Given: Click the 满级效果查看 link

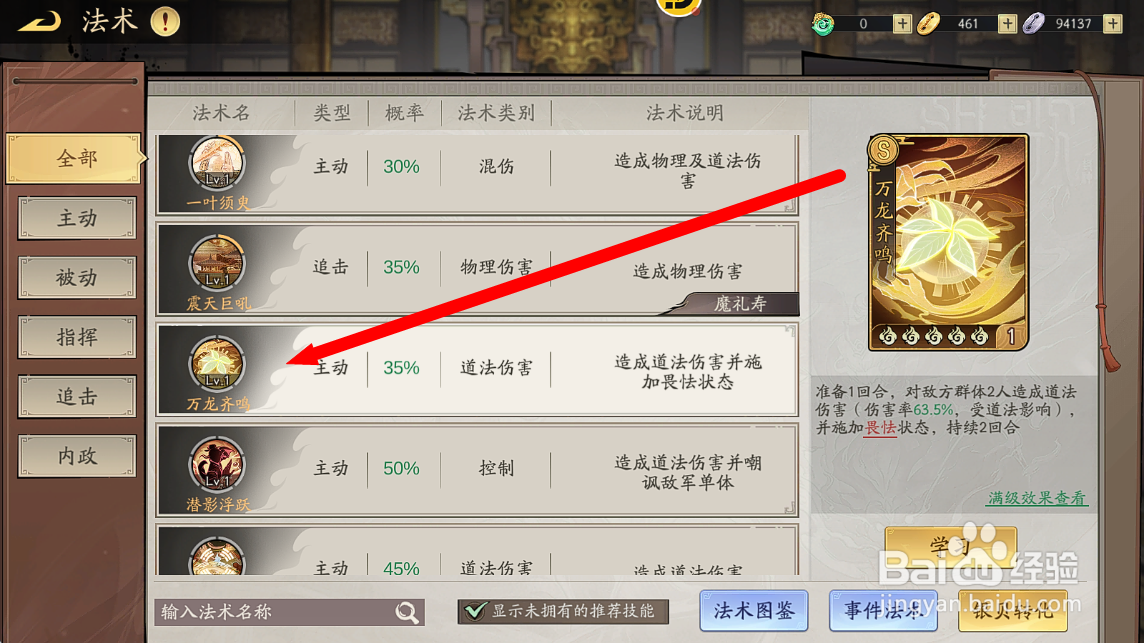Looking at the screenshot, I should pos(1037,498).
